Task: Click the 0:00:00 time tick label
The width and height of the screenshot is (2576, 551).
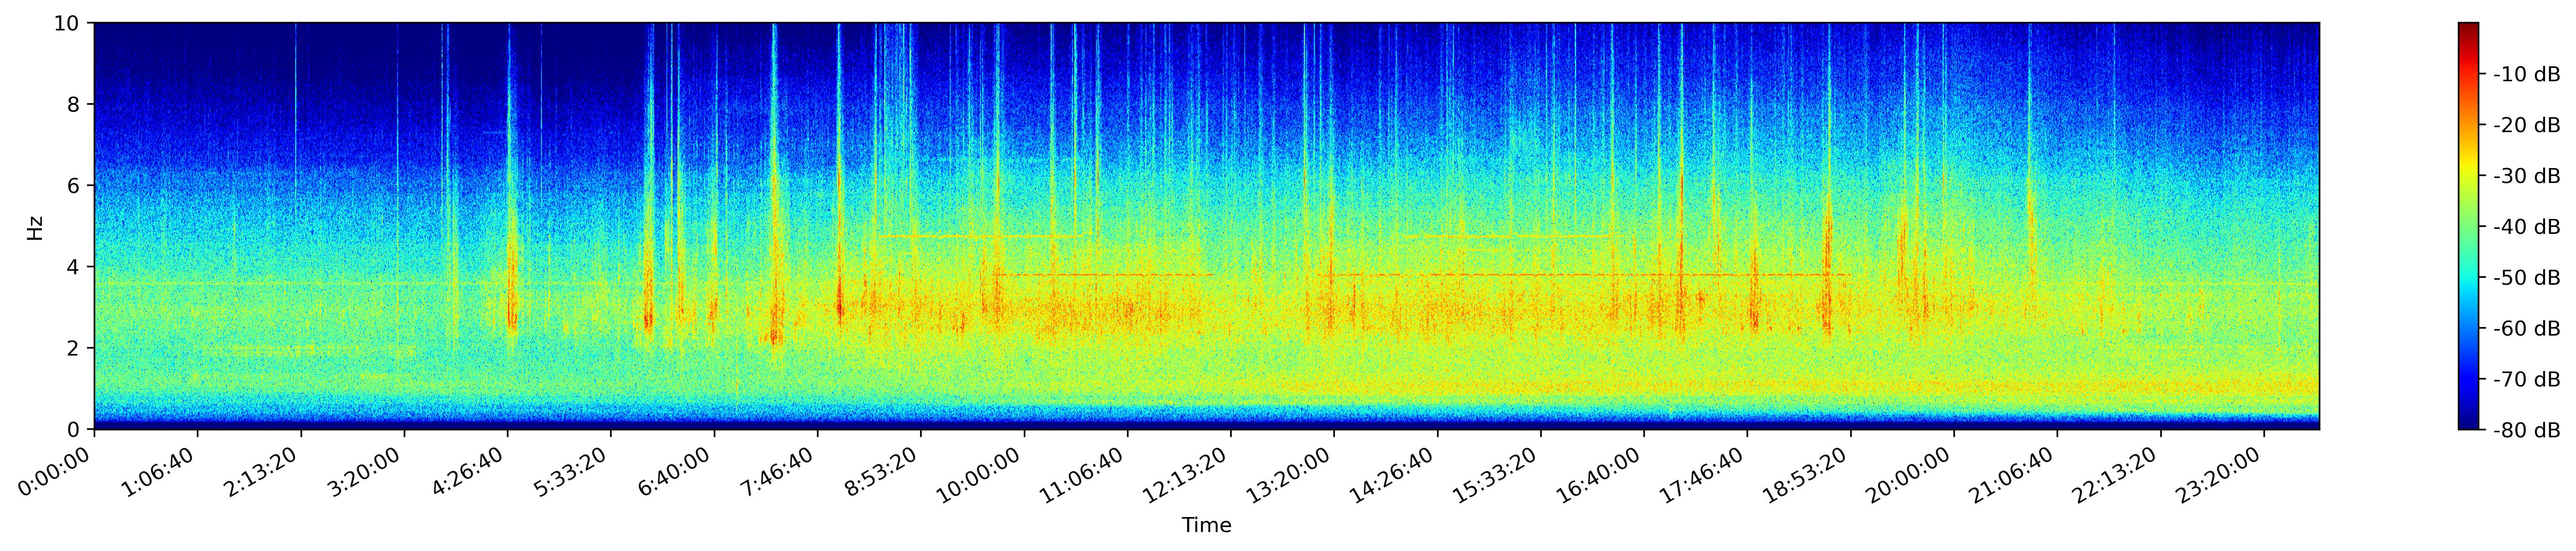Action: (57, 469)
